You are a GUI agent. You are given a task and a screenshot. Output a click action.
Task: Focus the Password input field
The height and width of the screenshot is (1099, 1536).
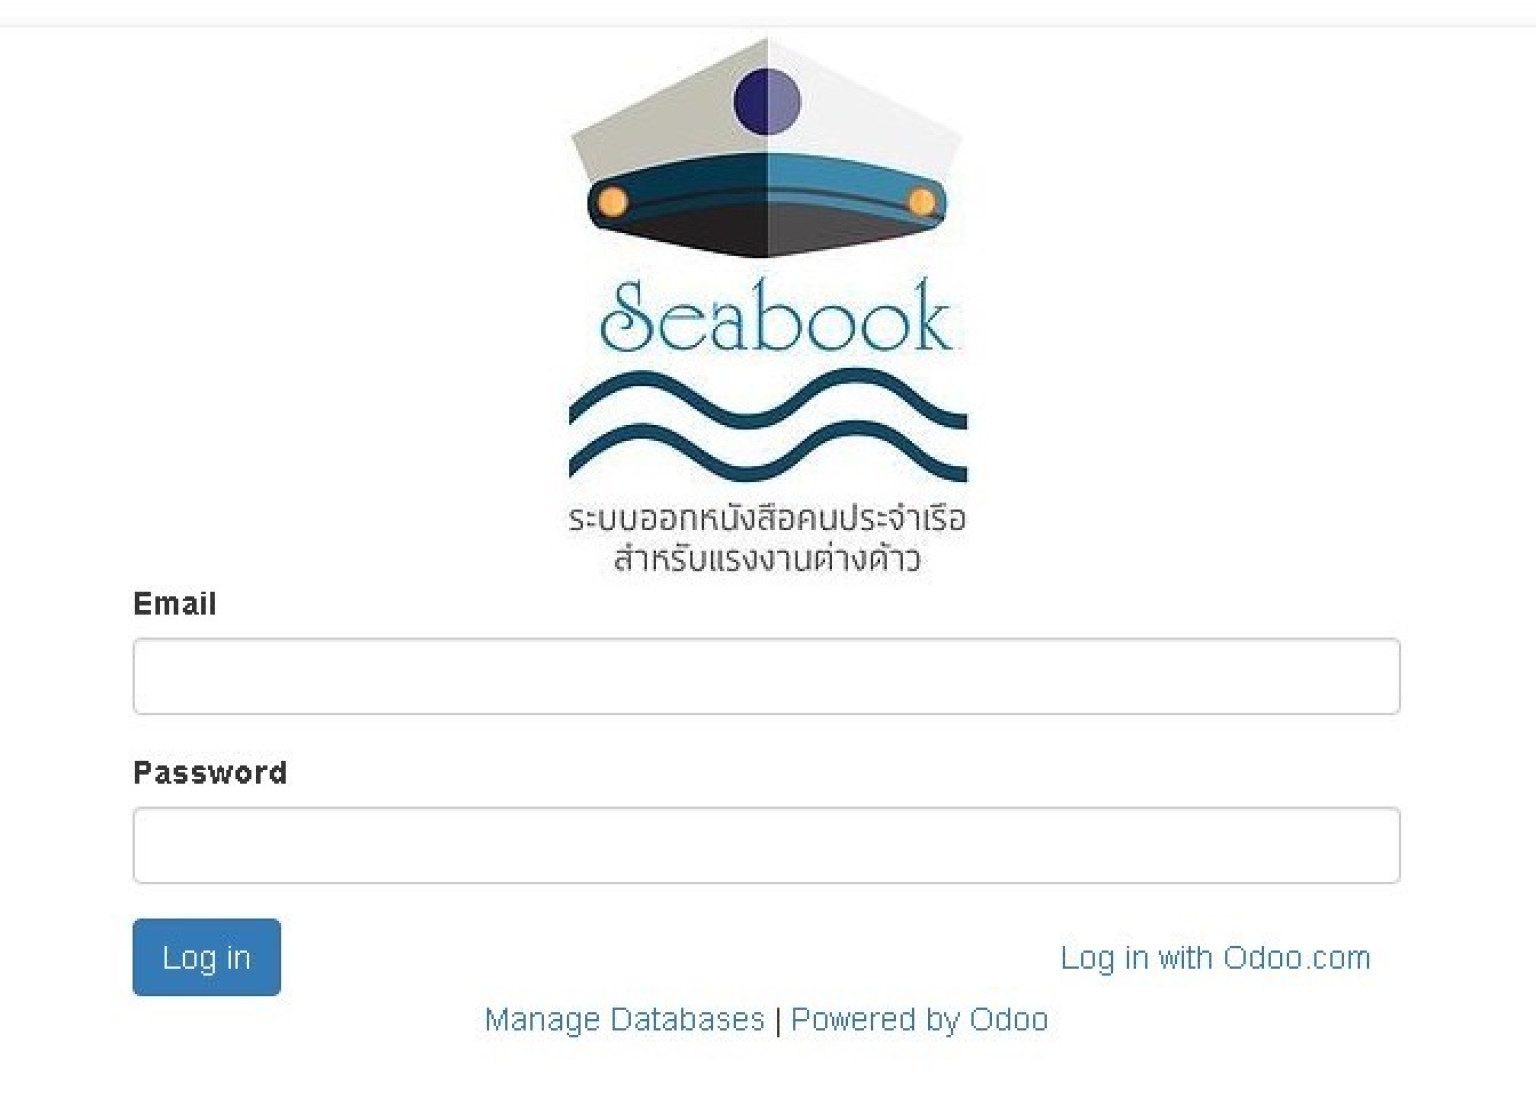click(x=766, y=845)
